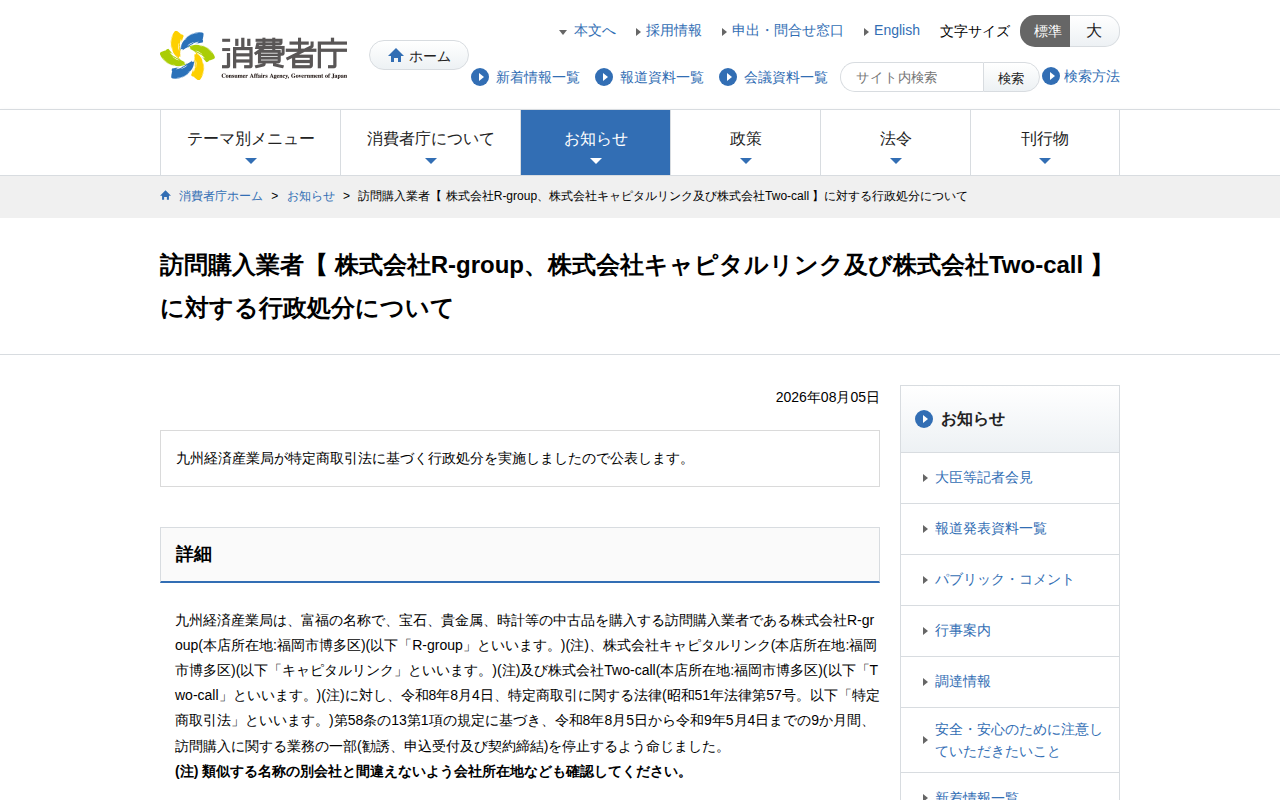Screen dimensions: 1280x800
Task: Expand 刊行物 navigation menu
Action: tap(1045, 142)
